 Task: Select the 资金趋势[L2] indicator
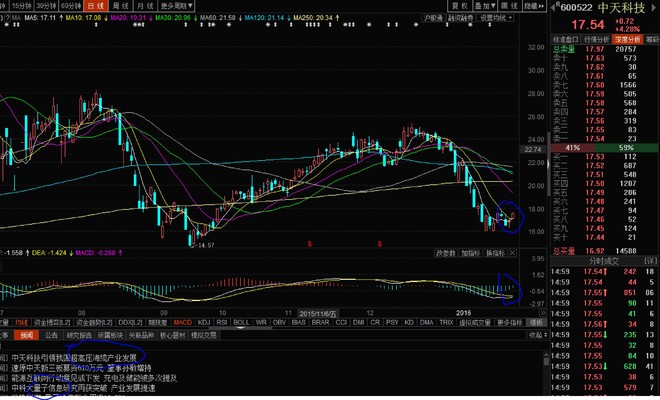pos(94,323)
